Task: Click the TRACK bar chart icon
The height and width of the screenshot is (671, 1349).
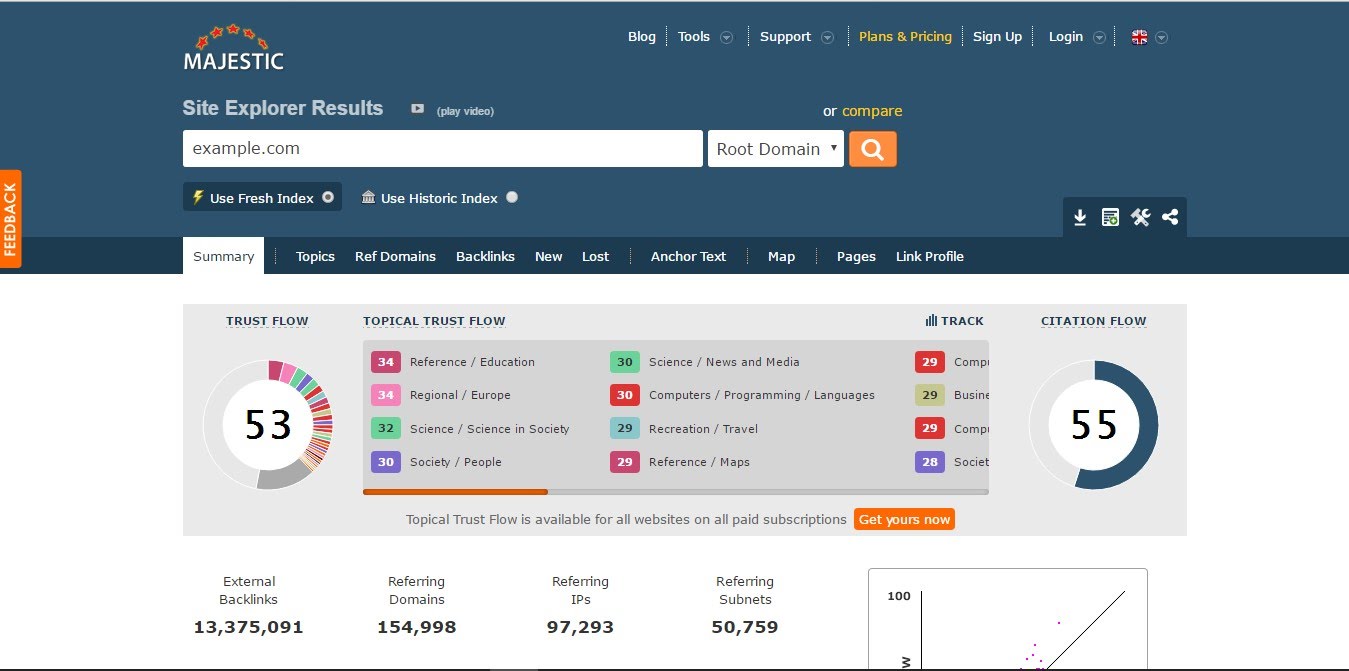Action: [x=931, y=320]
